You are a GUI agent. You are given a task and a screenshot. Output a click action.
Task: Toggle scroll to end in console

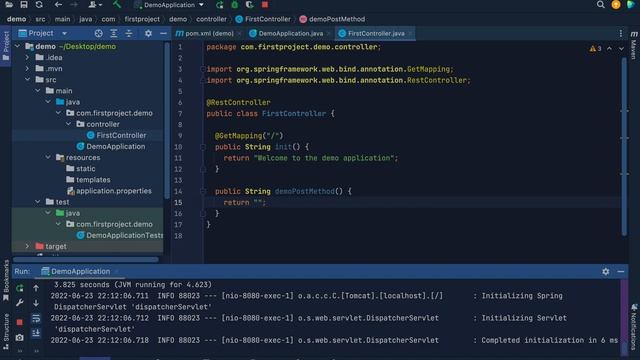tap(36, 333)
